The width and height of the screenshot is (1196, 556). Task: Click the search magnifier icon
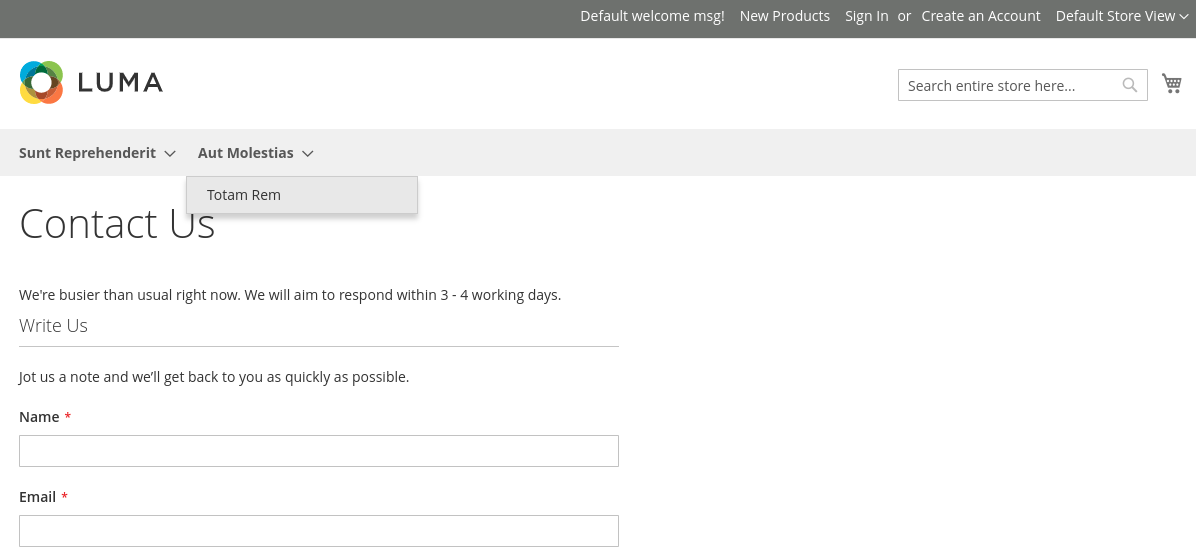[1130, 85]
